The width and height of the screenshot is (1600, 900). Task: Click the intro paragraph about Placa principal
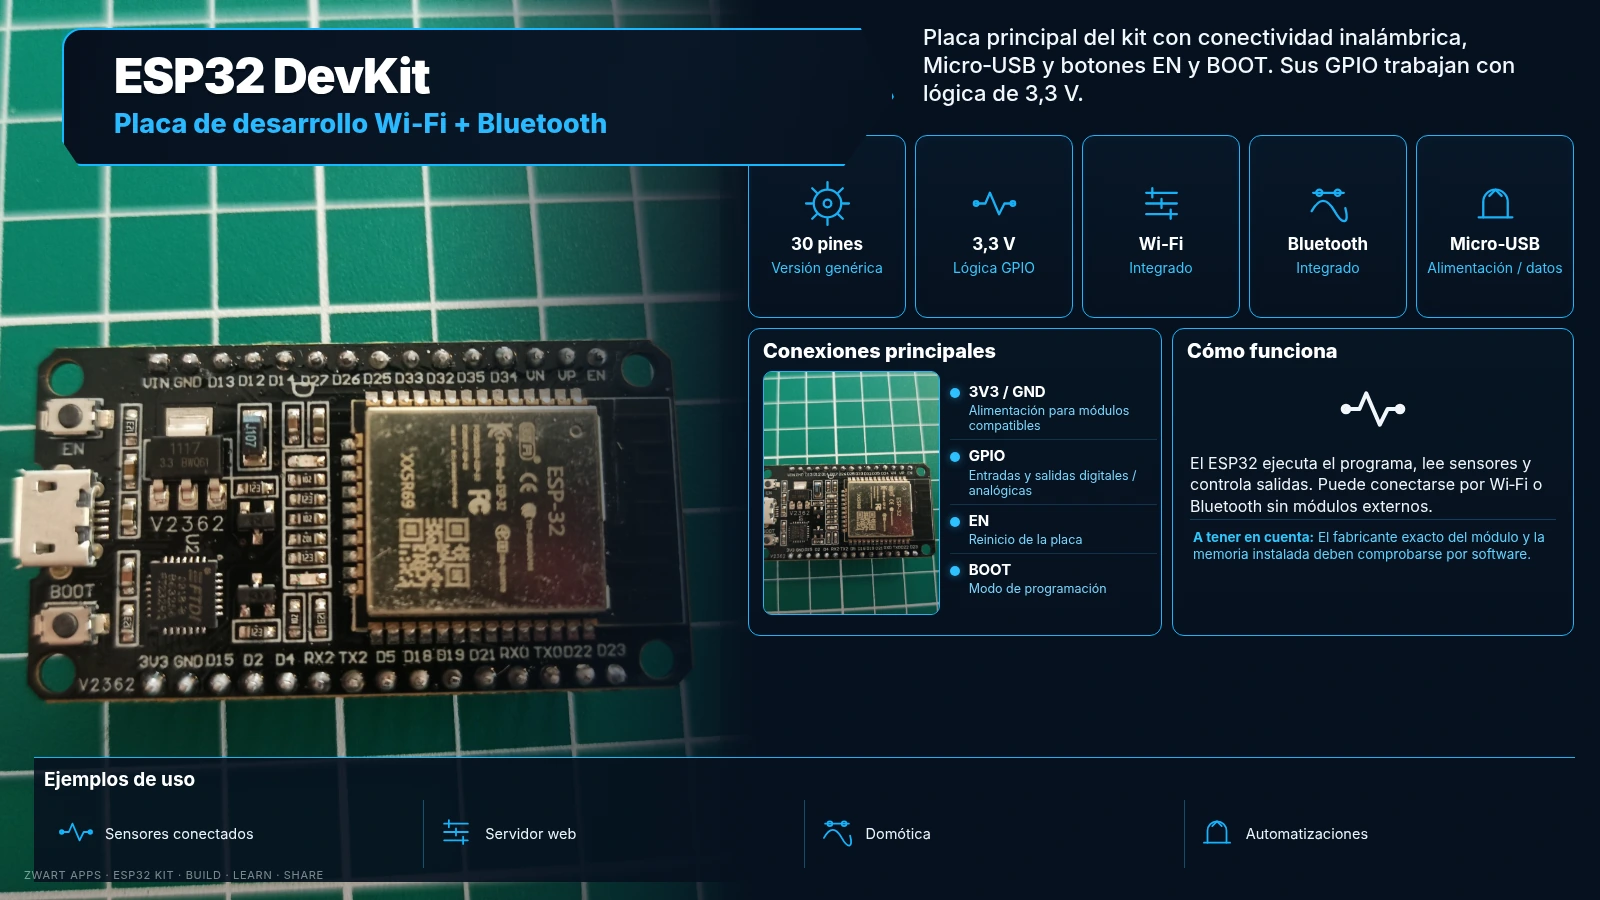1219,66
